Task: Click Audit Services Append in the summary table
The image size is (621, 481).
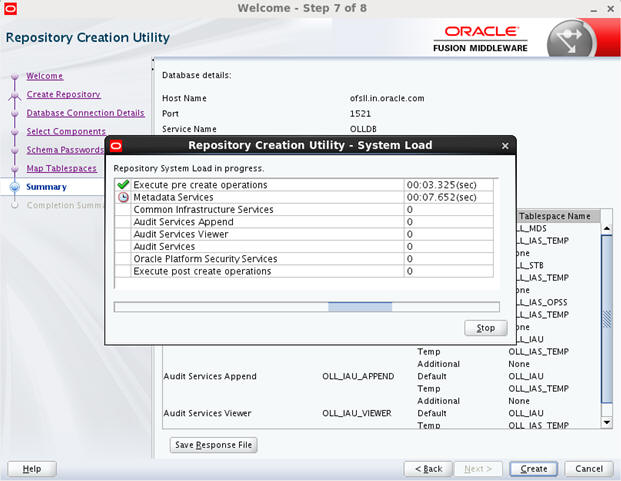Action: coord(210,376)
